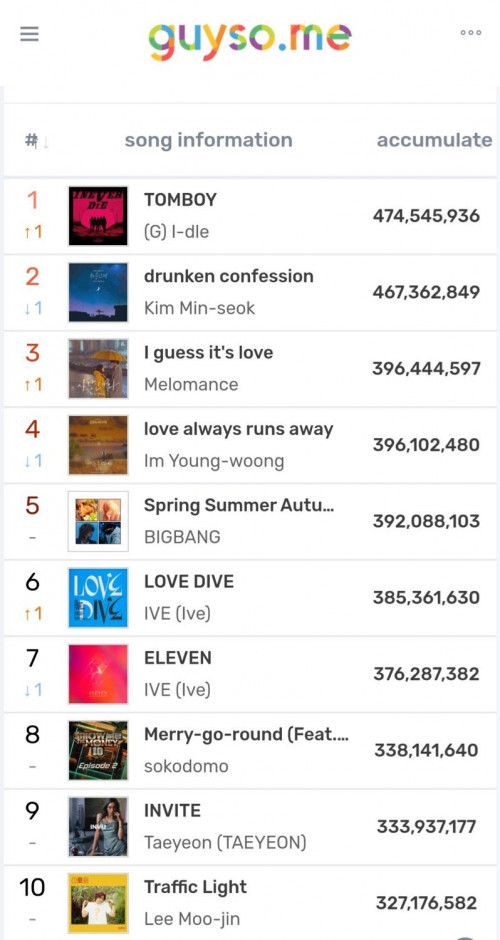The height and width of the screenshot is (940, 500).
Task: Click the accumulate column header
Action: 434,140
